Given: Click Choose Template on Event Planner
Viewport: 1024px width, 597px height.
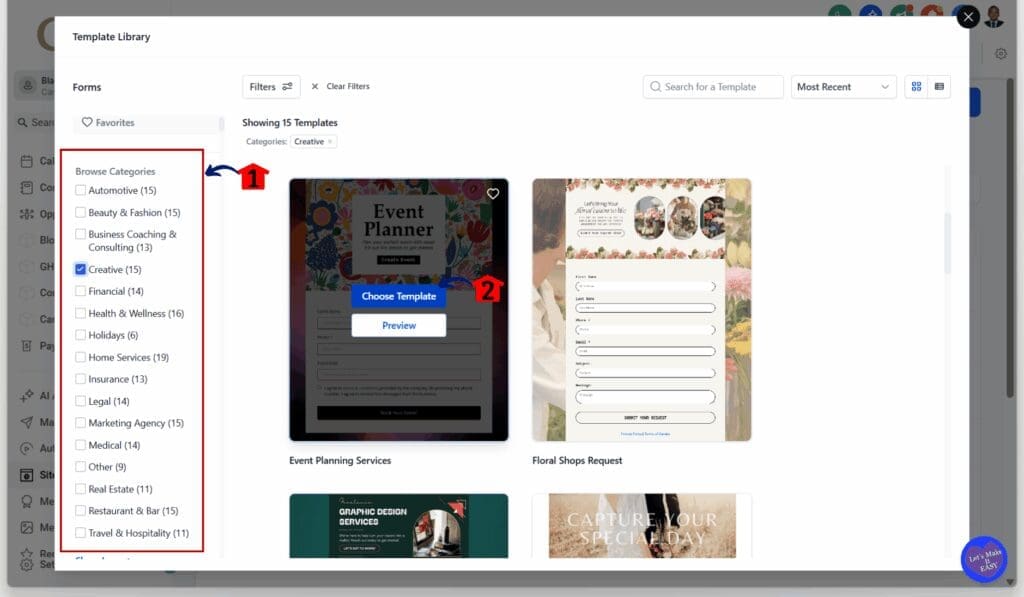Looking at the screenshot, I should [x=399, y=296].
